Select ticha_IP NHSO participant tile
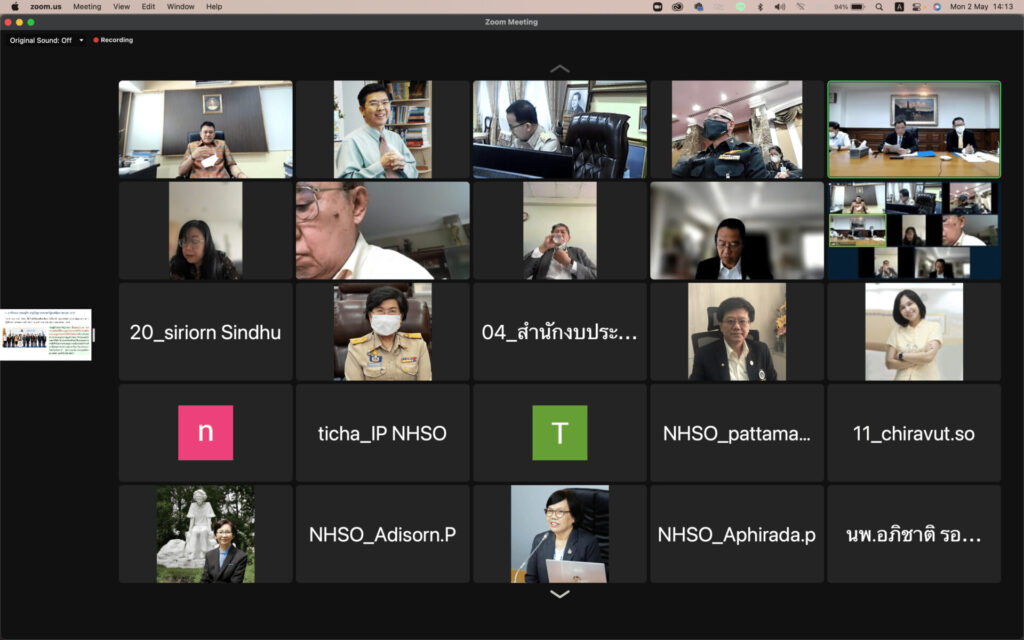1024x640 pixels. point(382,433)
